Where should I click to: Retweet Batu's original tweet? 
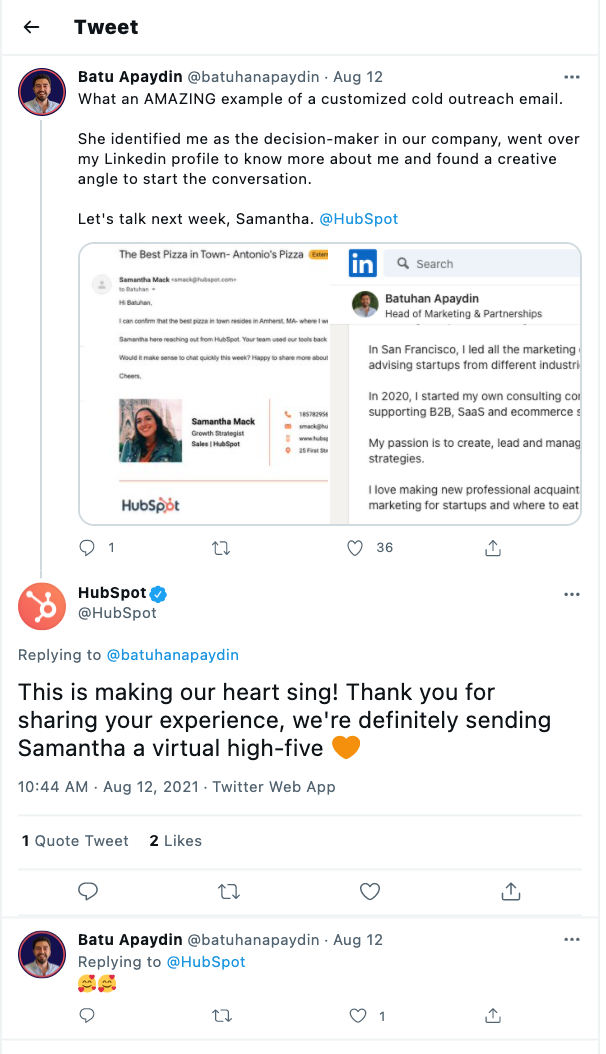click(x=222, y=548)
